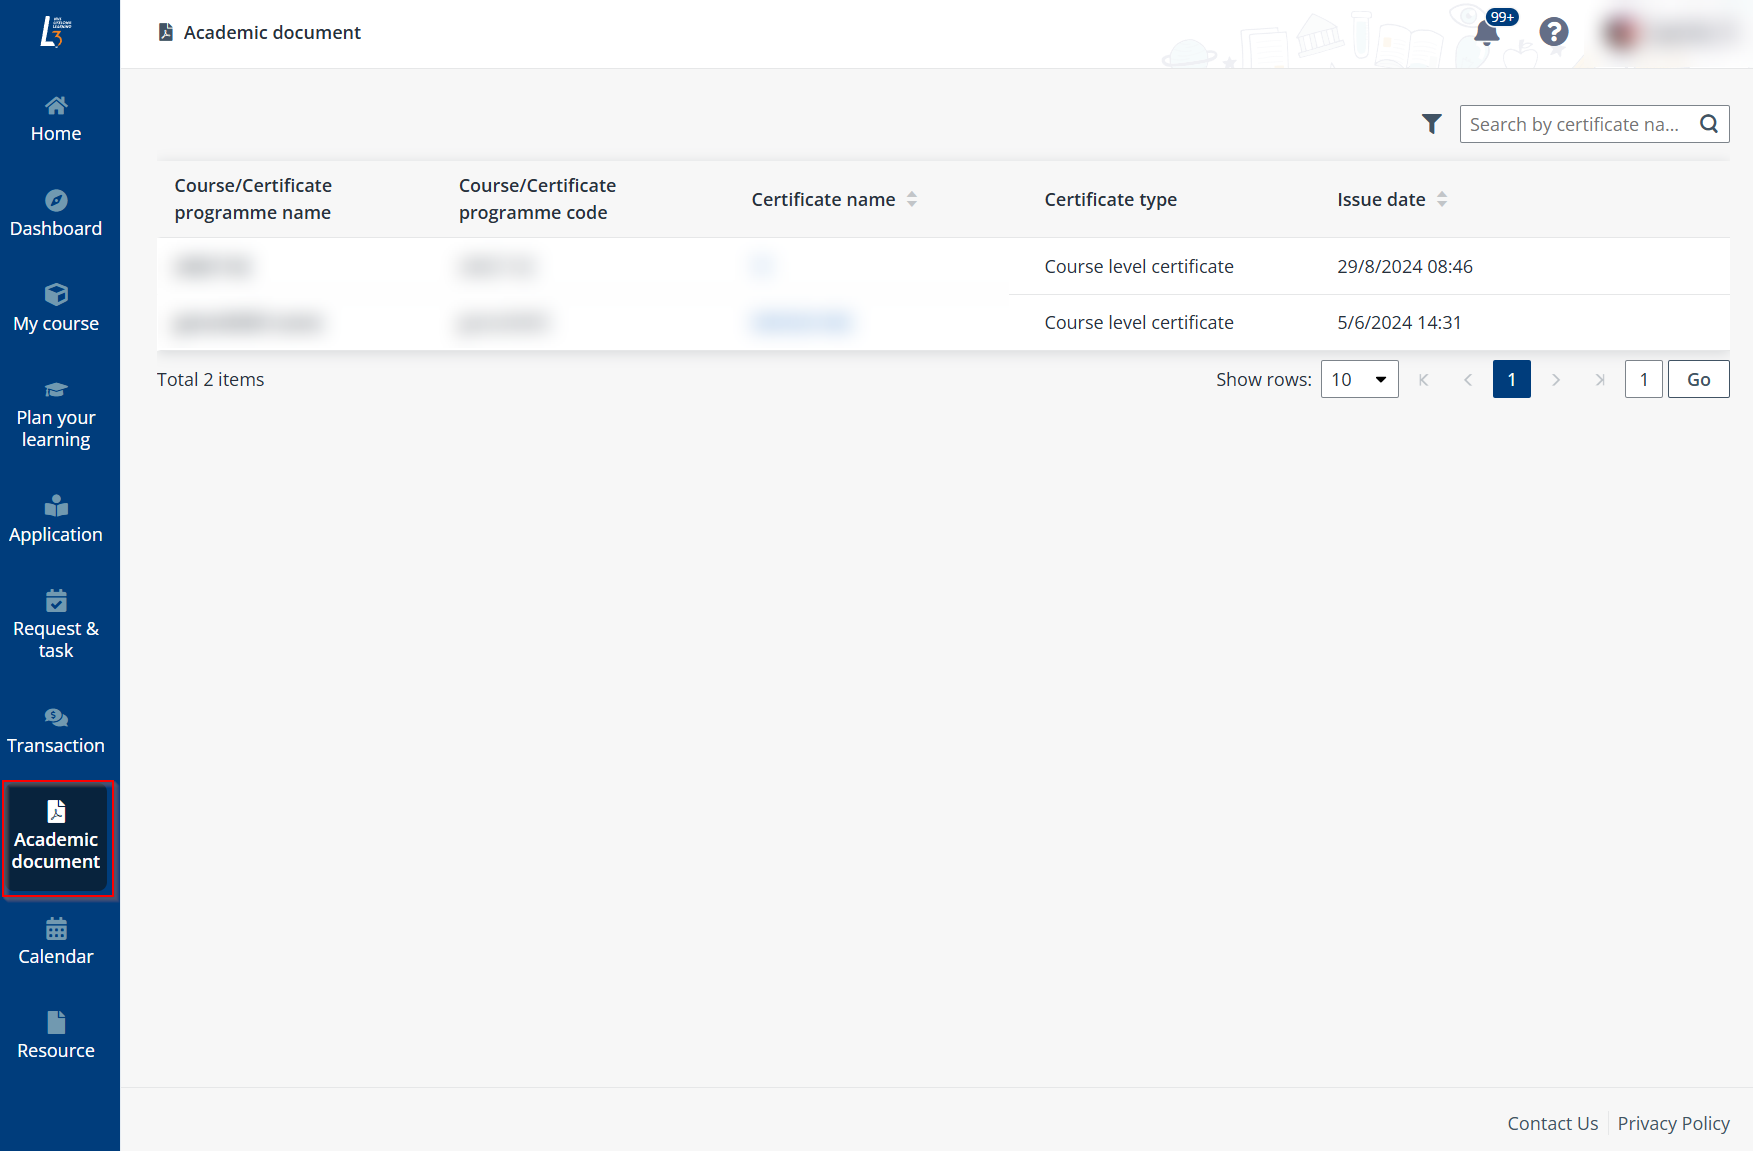Image resolution: width=1753 pixels, height=1151 pixels.
Task: Open My course section
Action: (56, 309)
